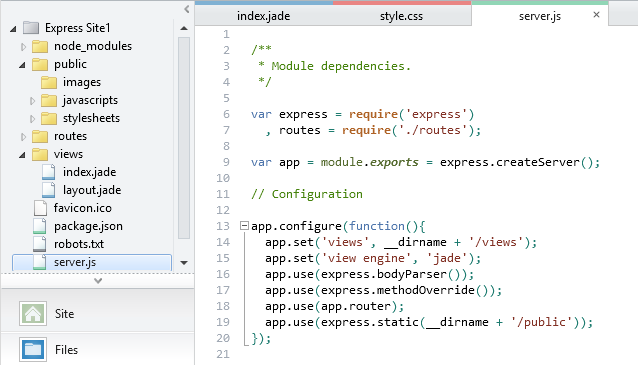The height and width of the screenshot is (365, 638).
Task: Click the index.jade file icon in tree
Action: click(x=48, y=172)
